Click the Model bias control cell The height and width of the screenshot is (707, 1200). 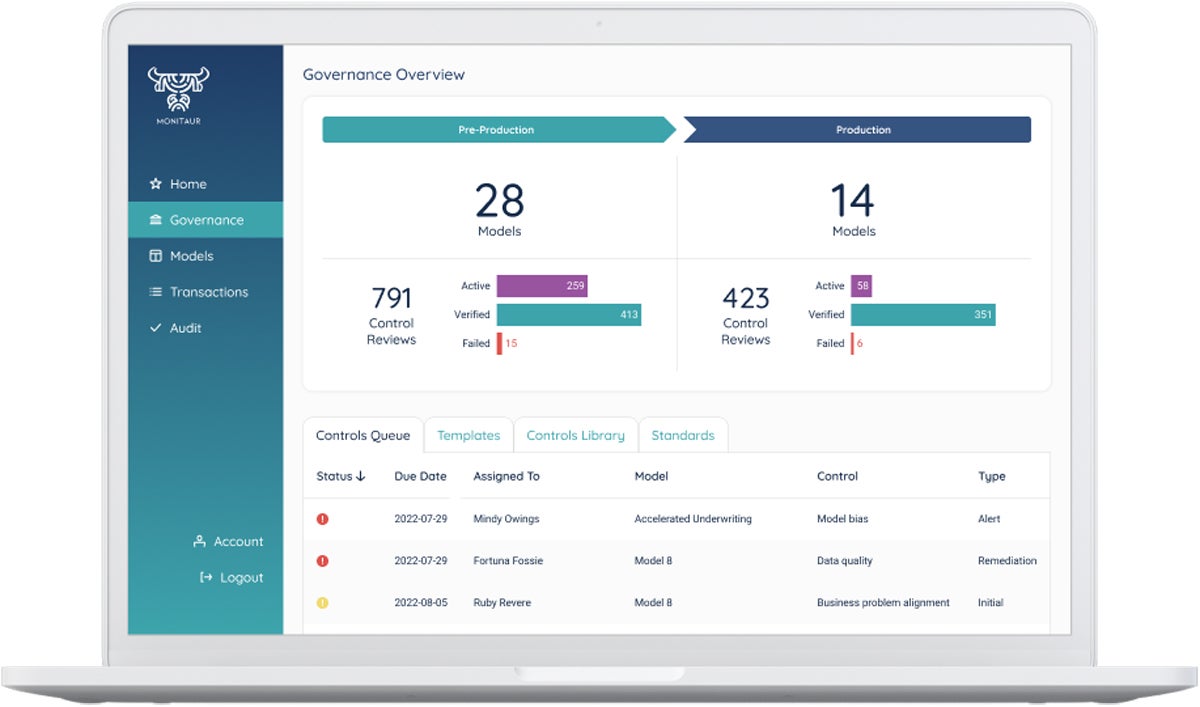[x=844, y=519]
